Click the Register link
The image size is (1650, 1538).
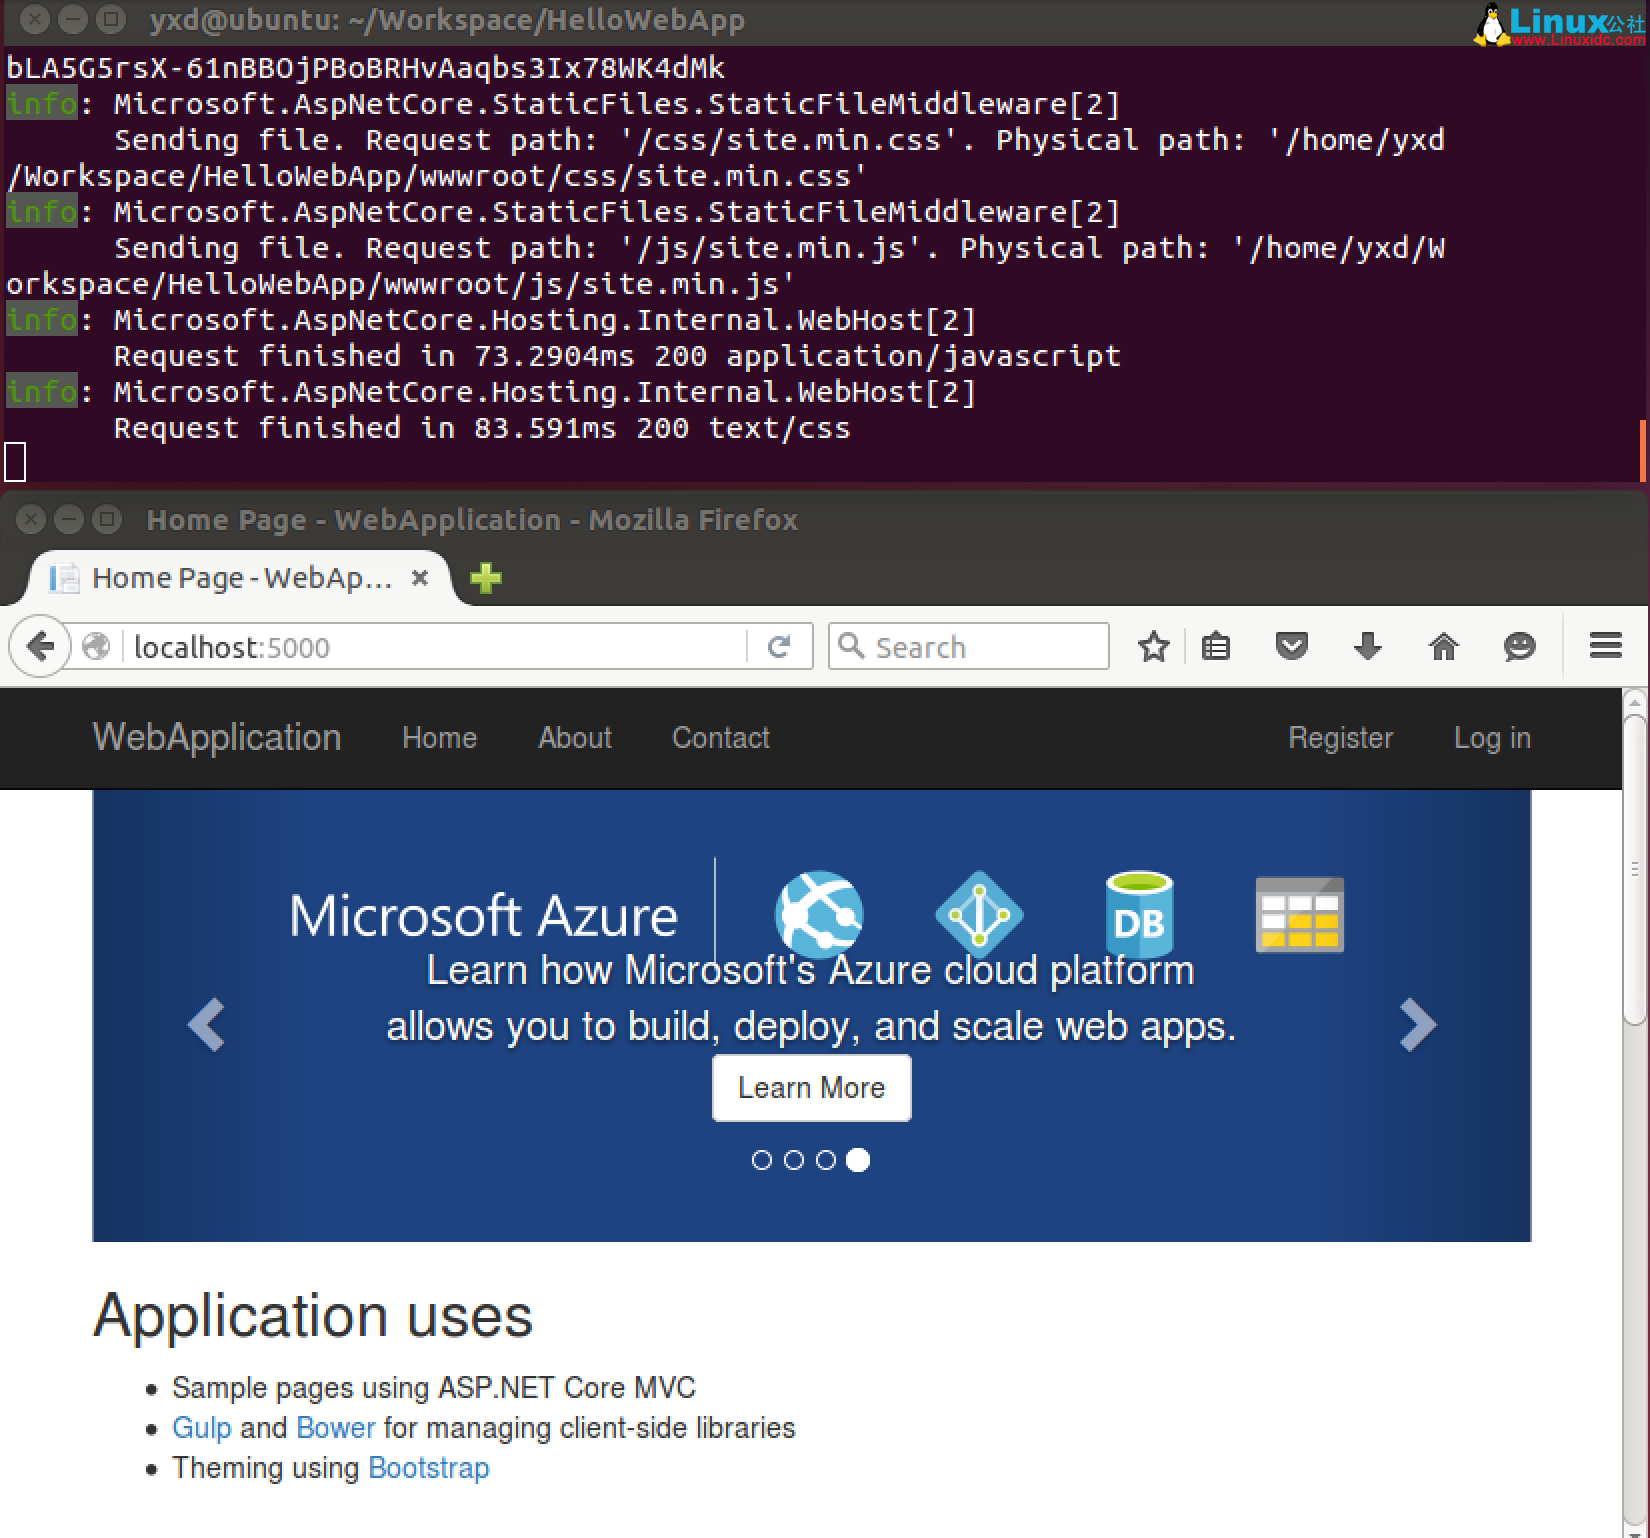[1339, 738]
